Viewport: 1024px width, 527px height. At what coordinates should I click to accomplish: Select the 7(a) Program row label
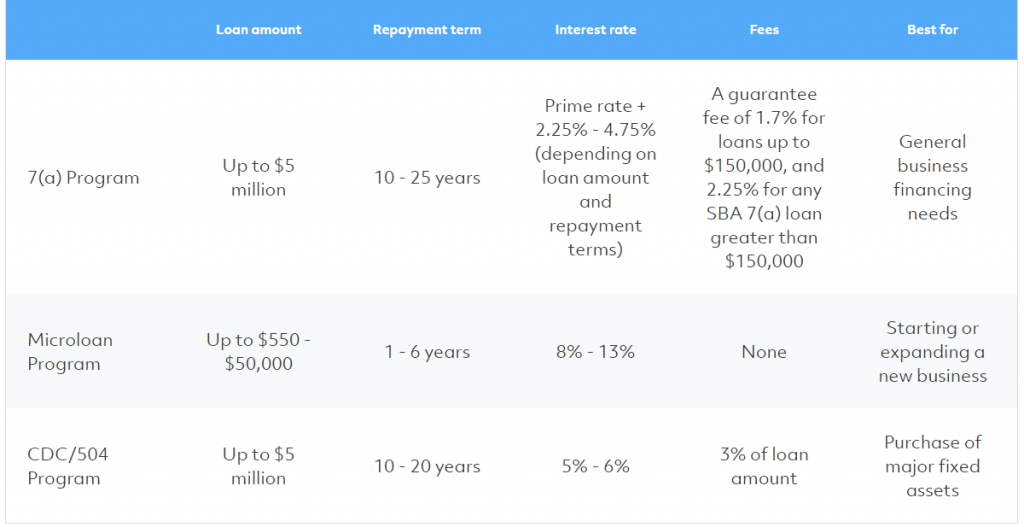84,178
